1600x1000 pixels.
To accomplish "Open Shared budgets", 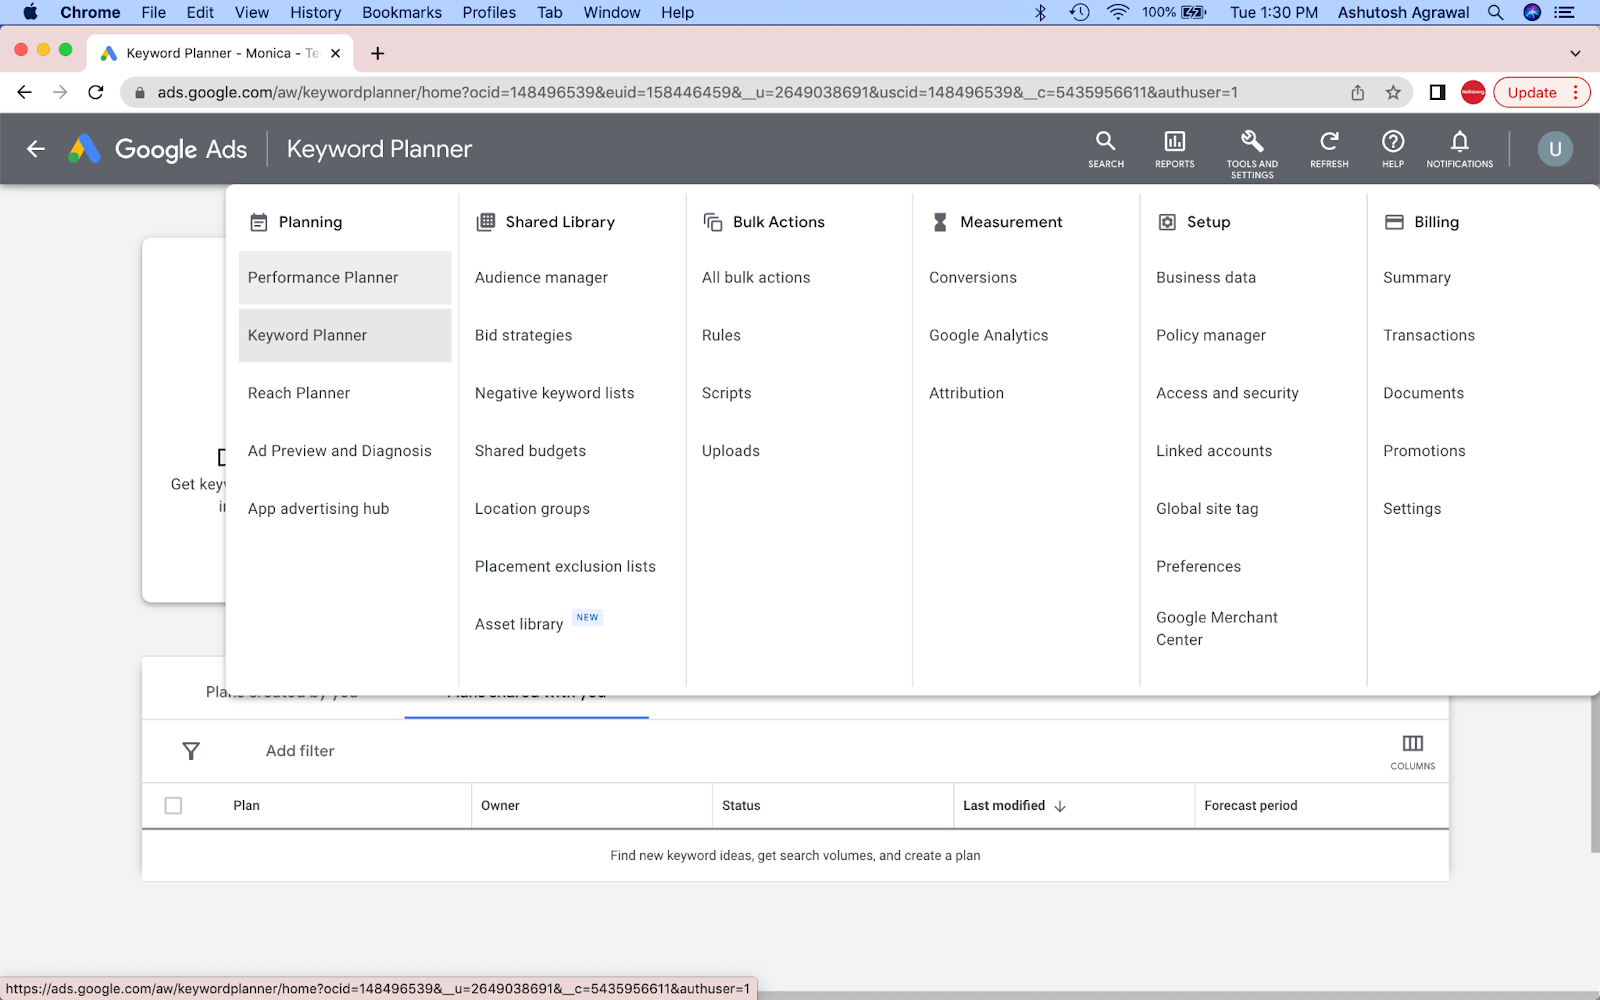I will [530, 451].
